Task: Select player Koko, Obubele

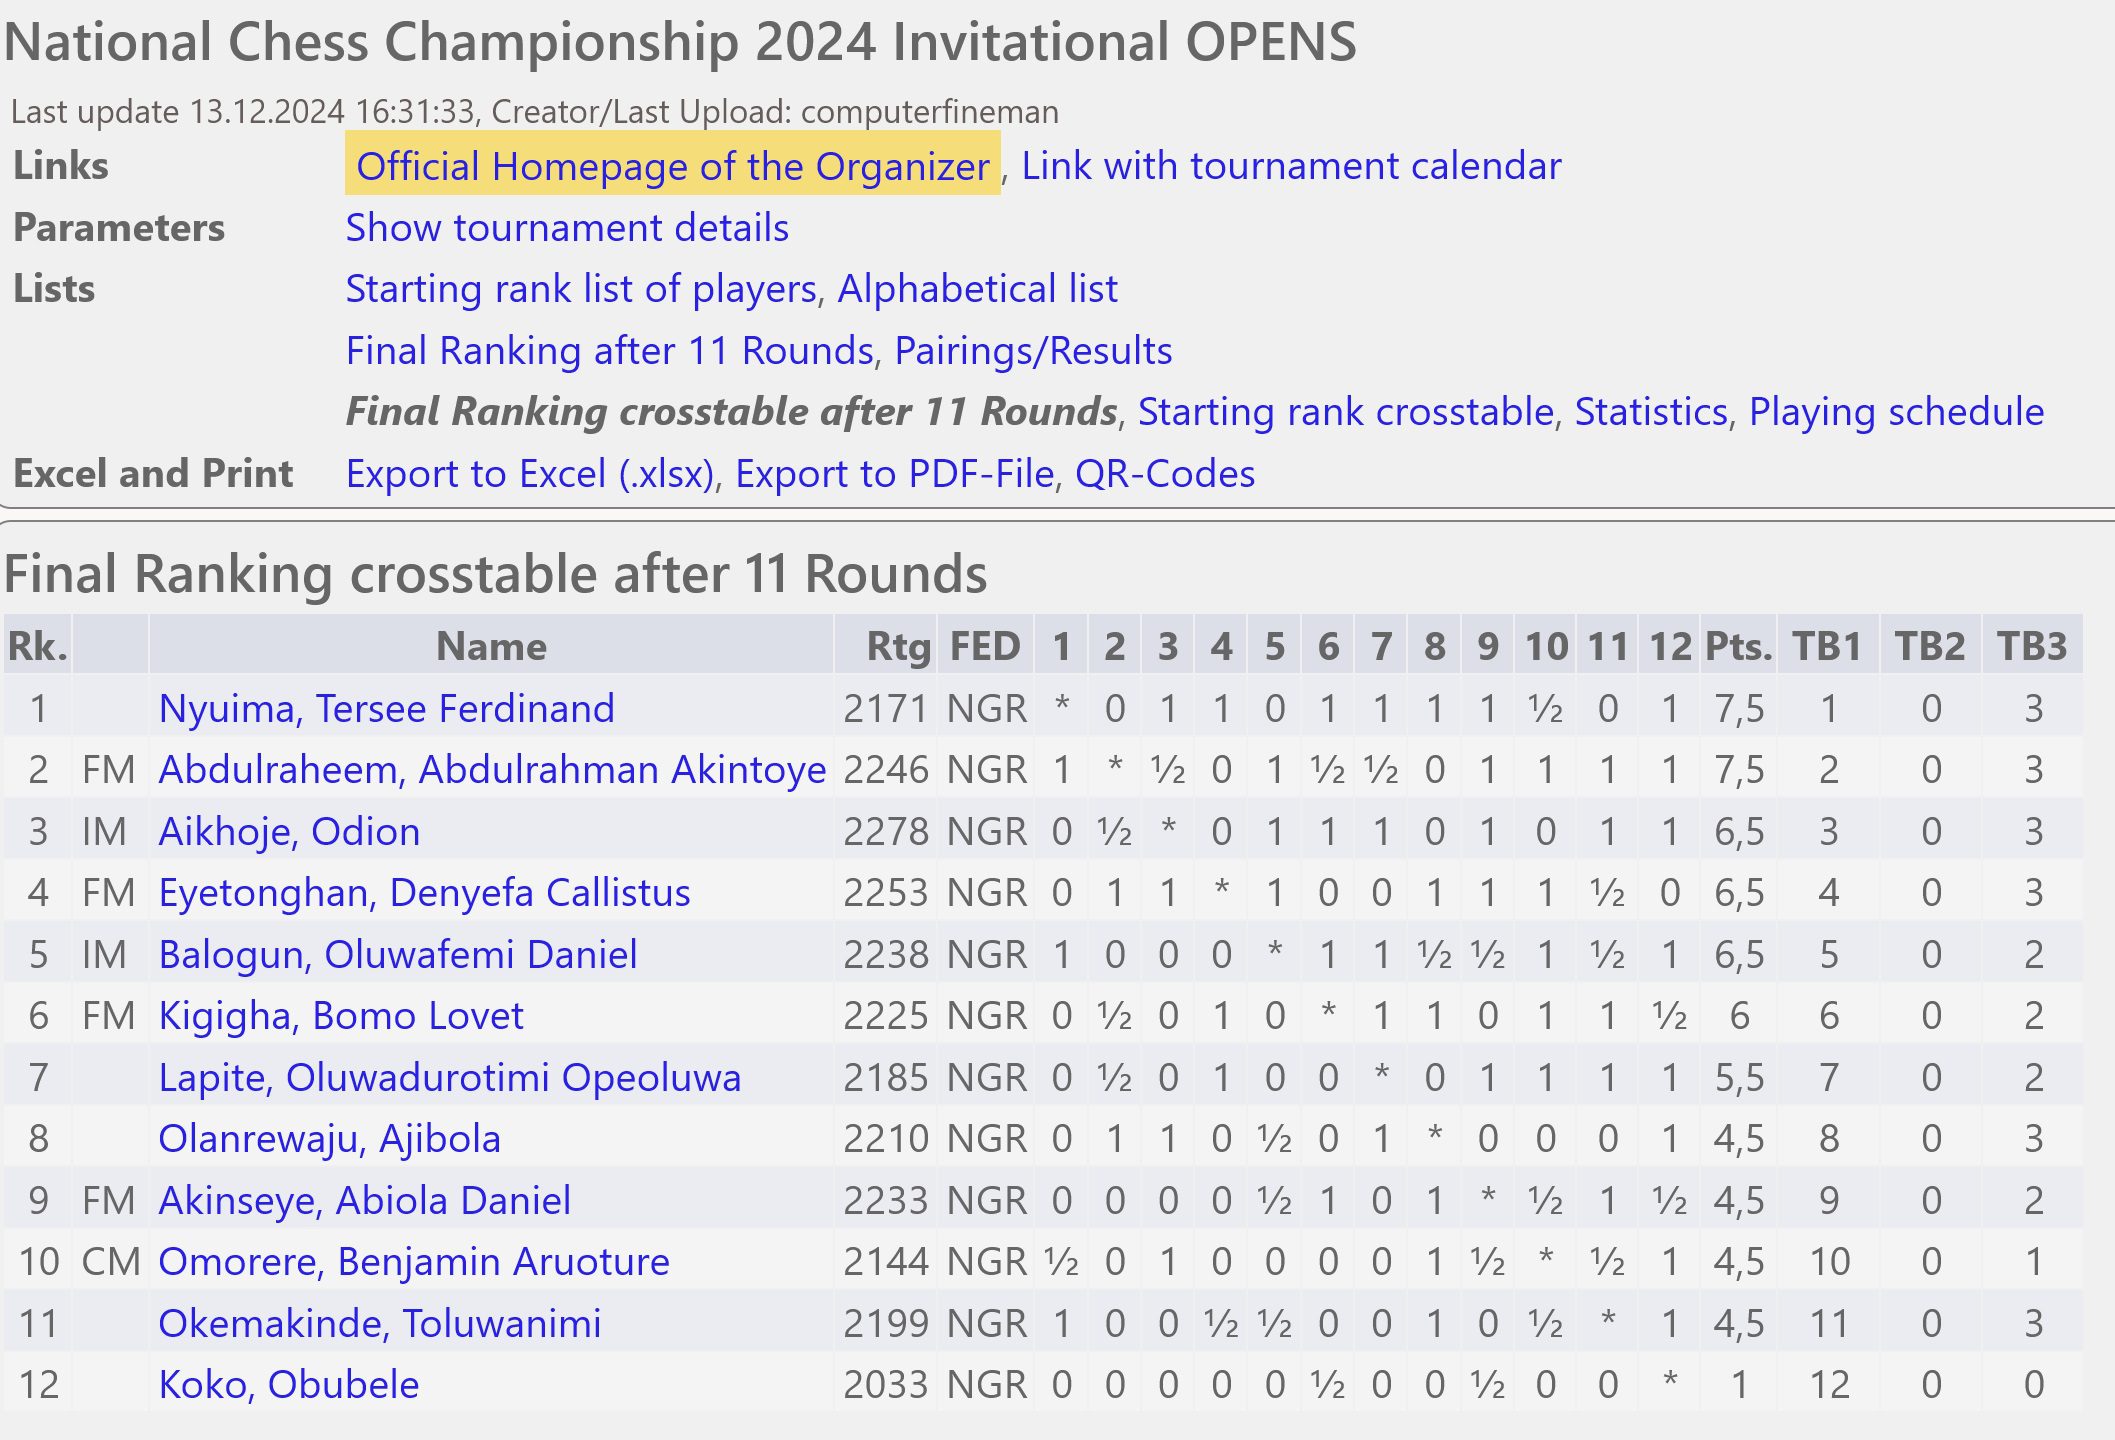Action: (x=288, y=1385)
